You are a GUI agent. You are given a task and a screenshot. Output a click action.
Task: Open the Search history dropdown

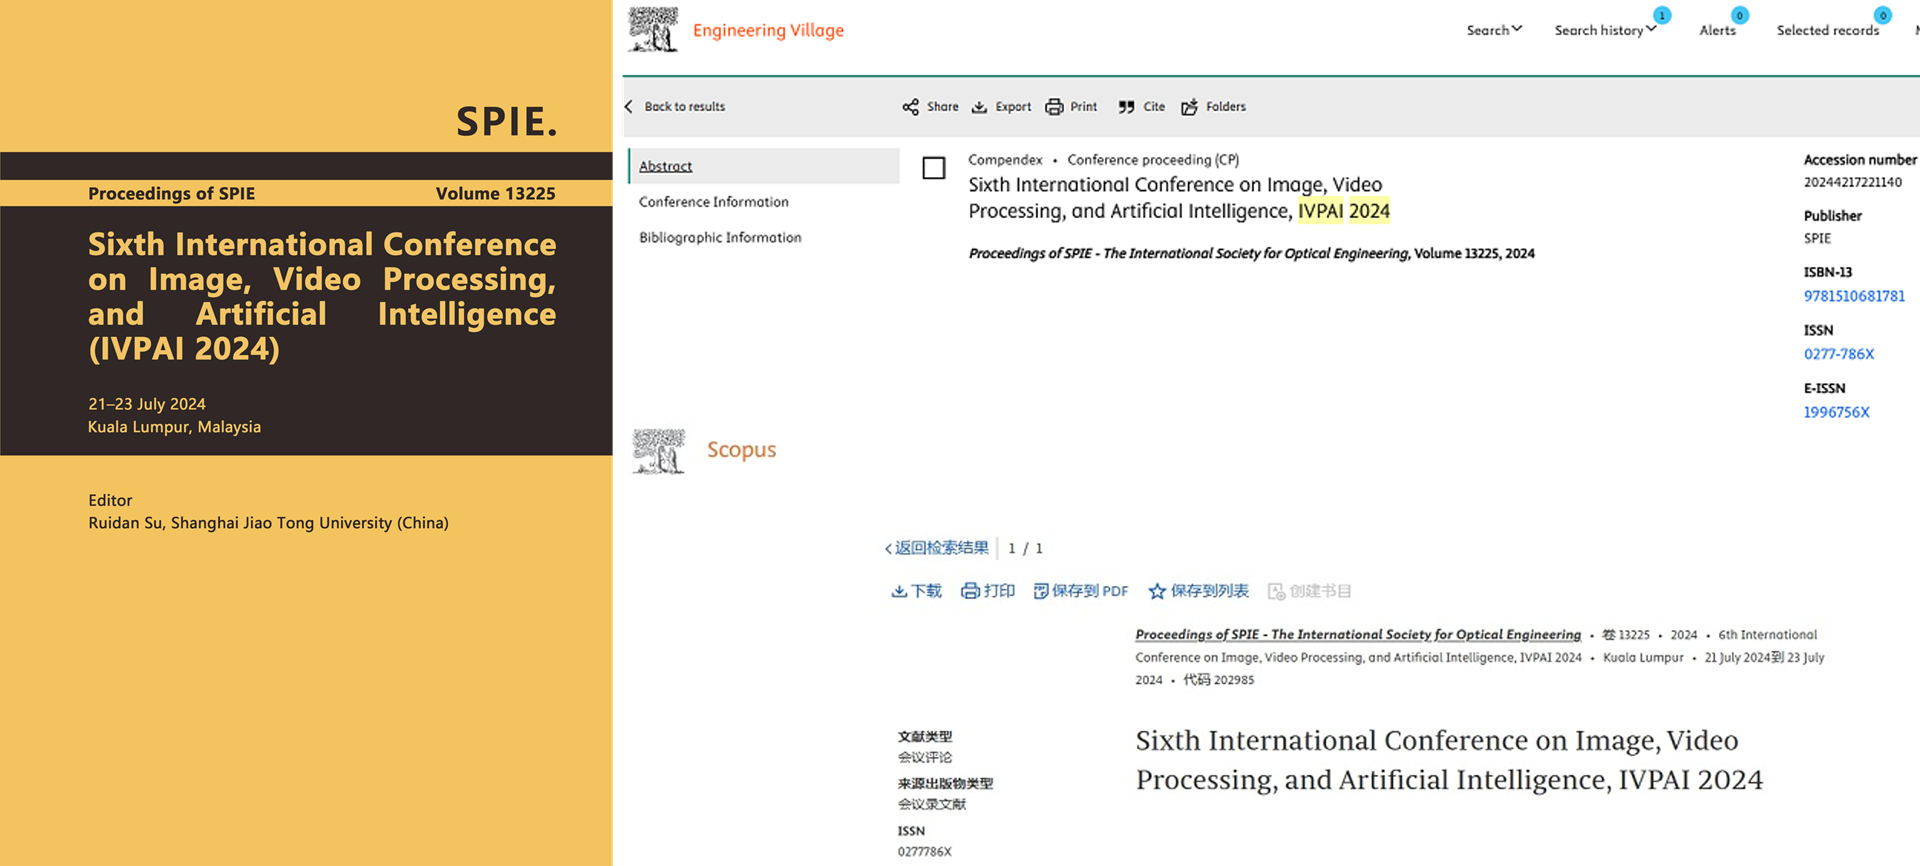[x=1605, y=30]
